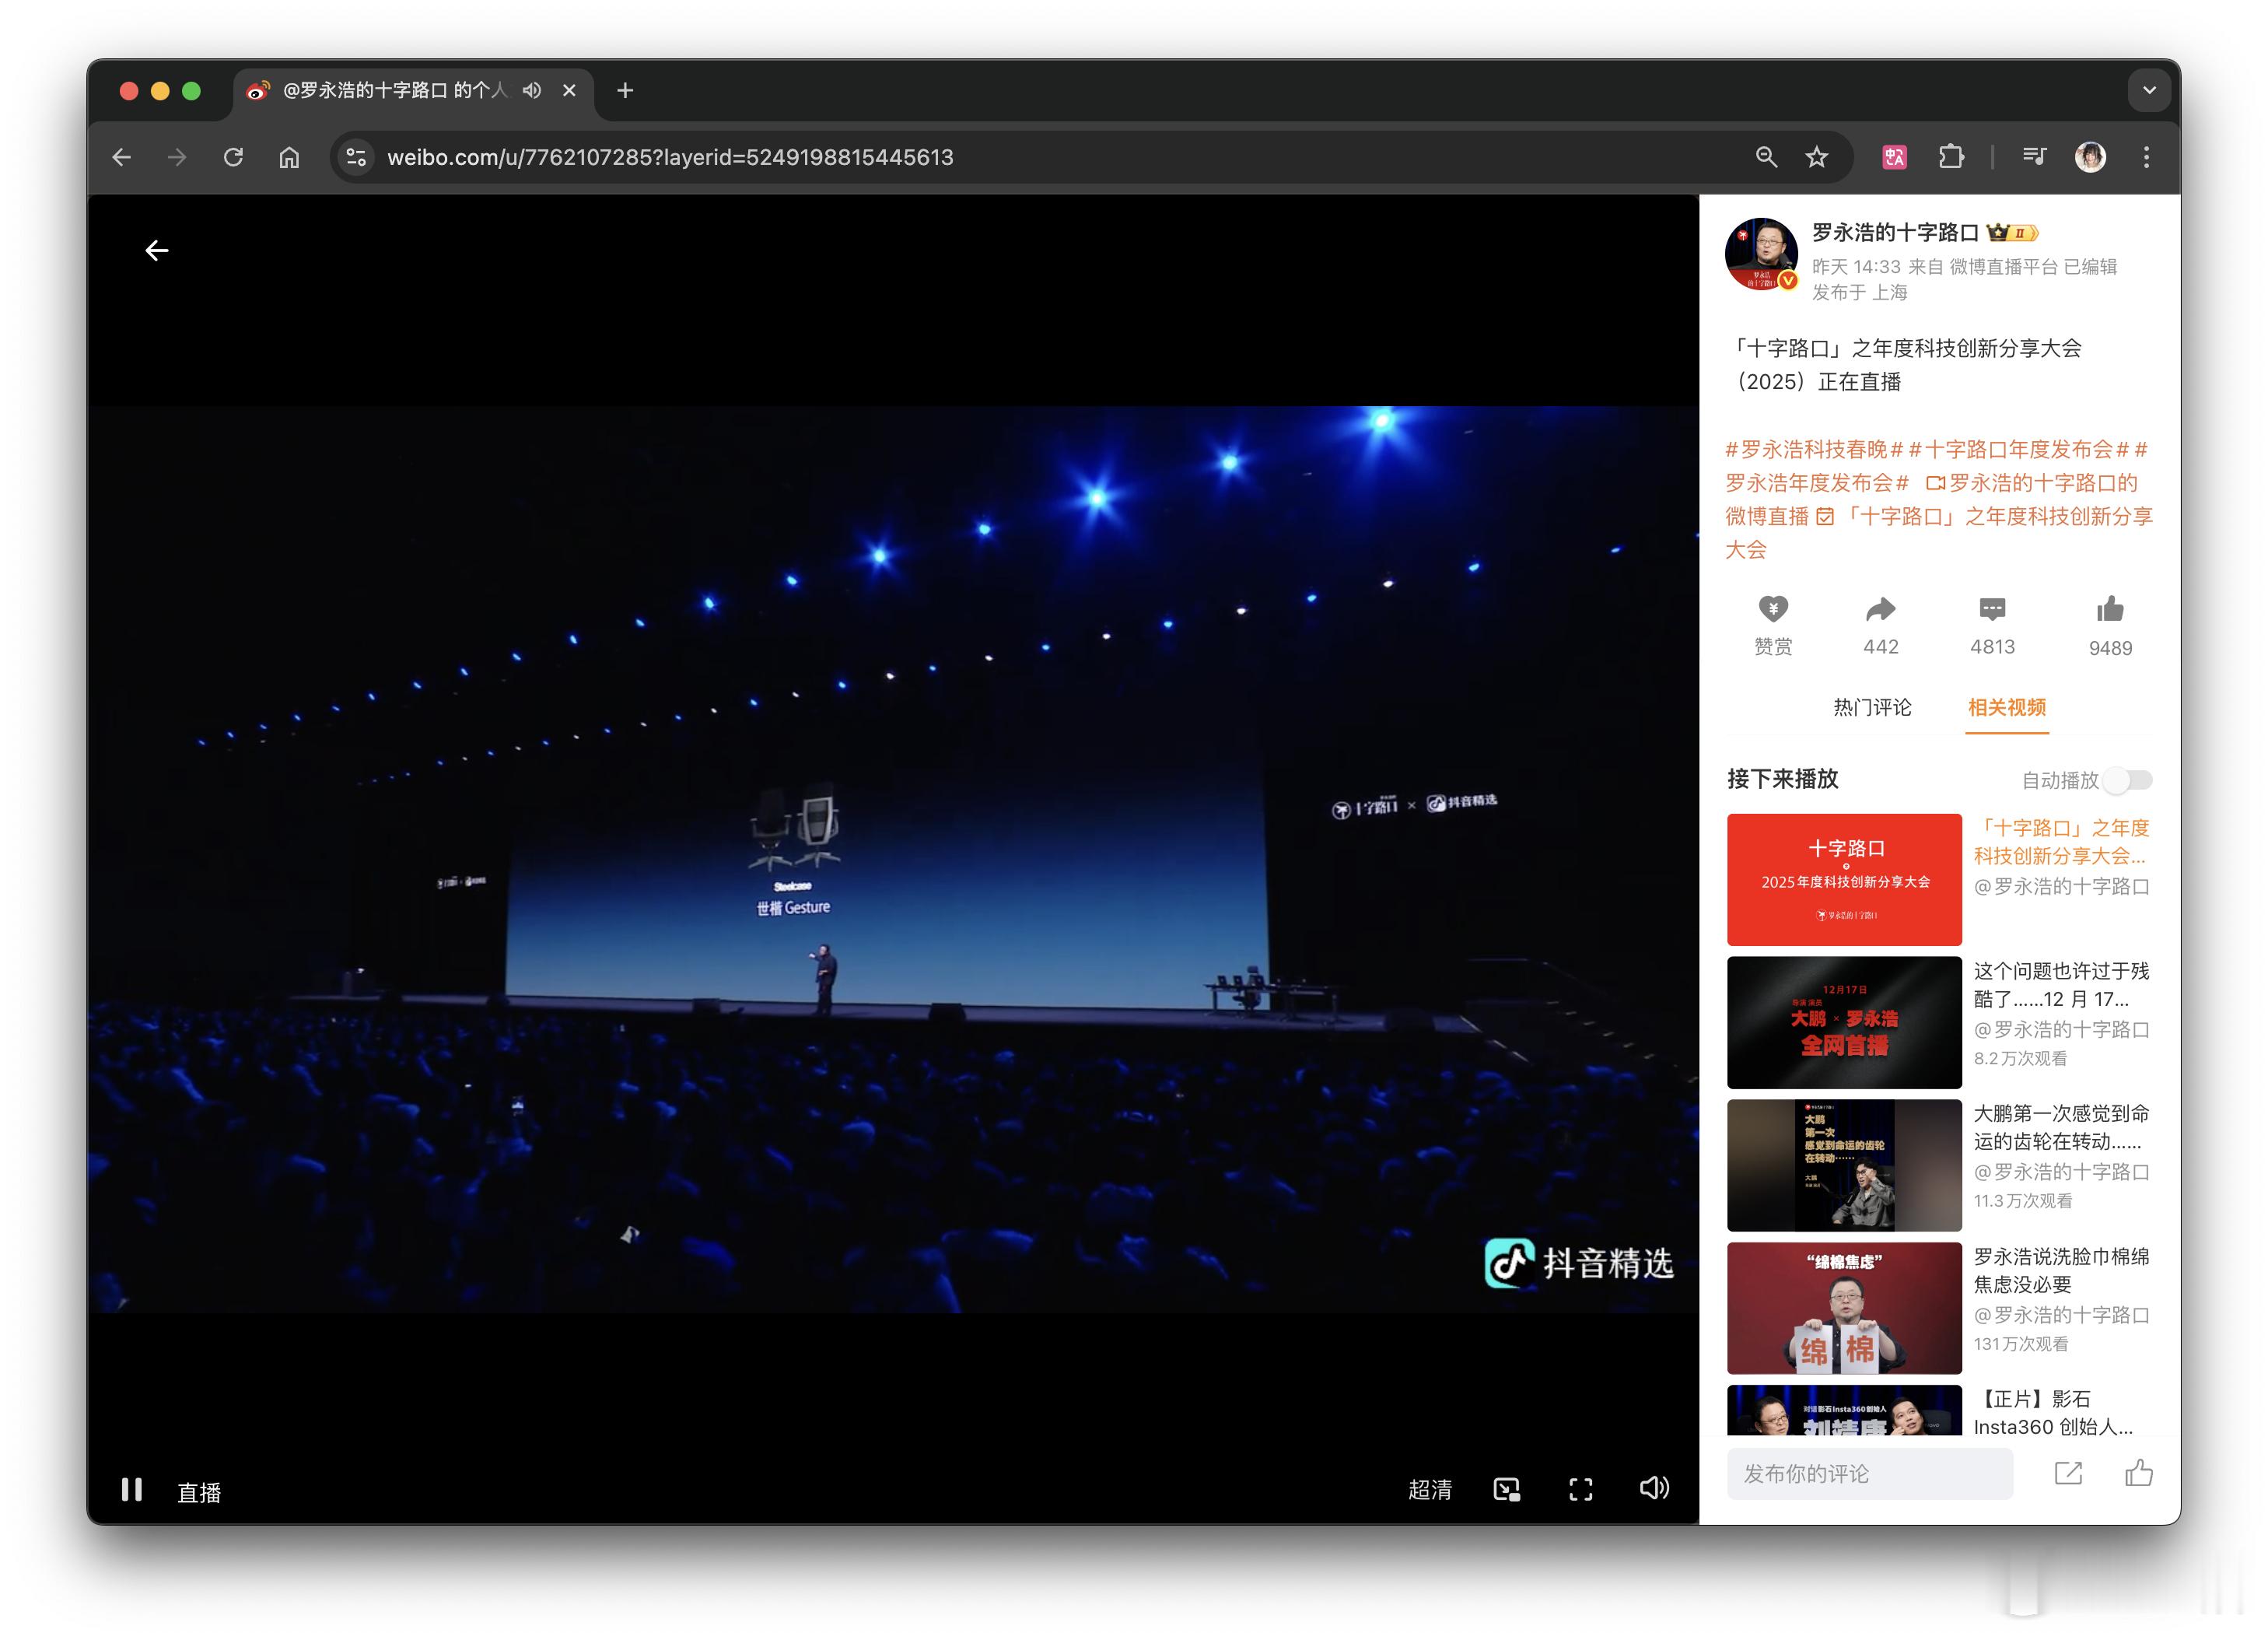Image resolution: width=2268 pixels, height=1640 pixels.
Task: Bookmark the page with the star icon
Action: click(x=1817, y=157)
